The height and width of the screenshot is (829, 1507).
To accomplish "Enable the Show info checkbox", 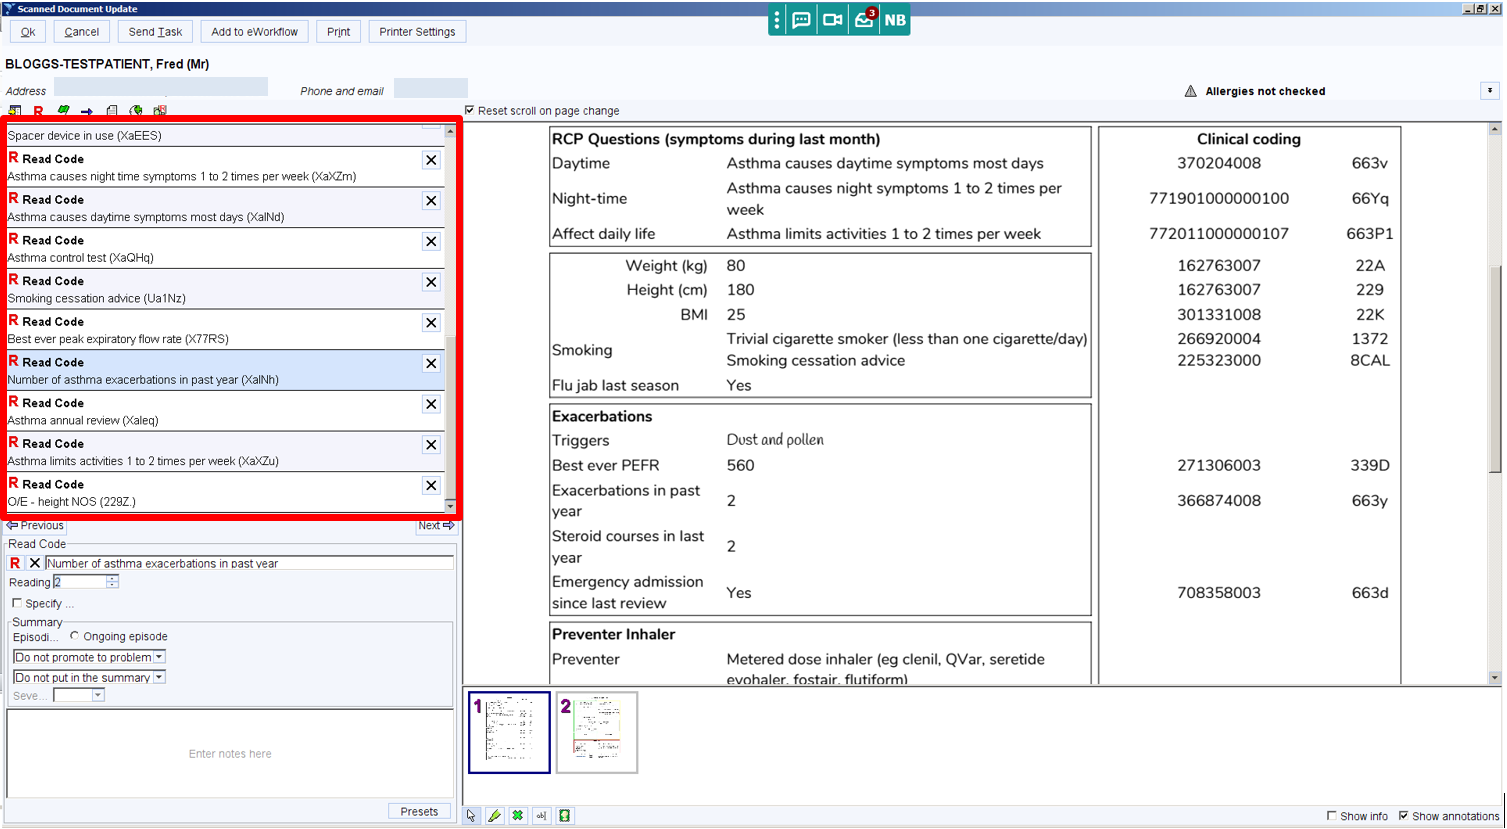I will point(1331,816).
